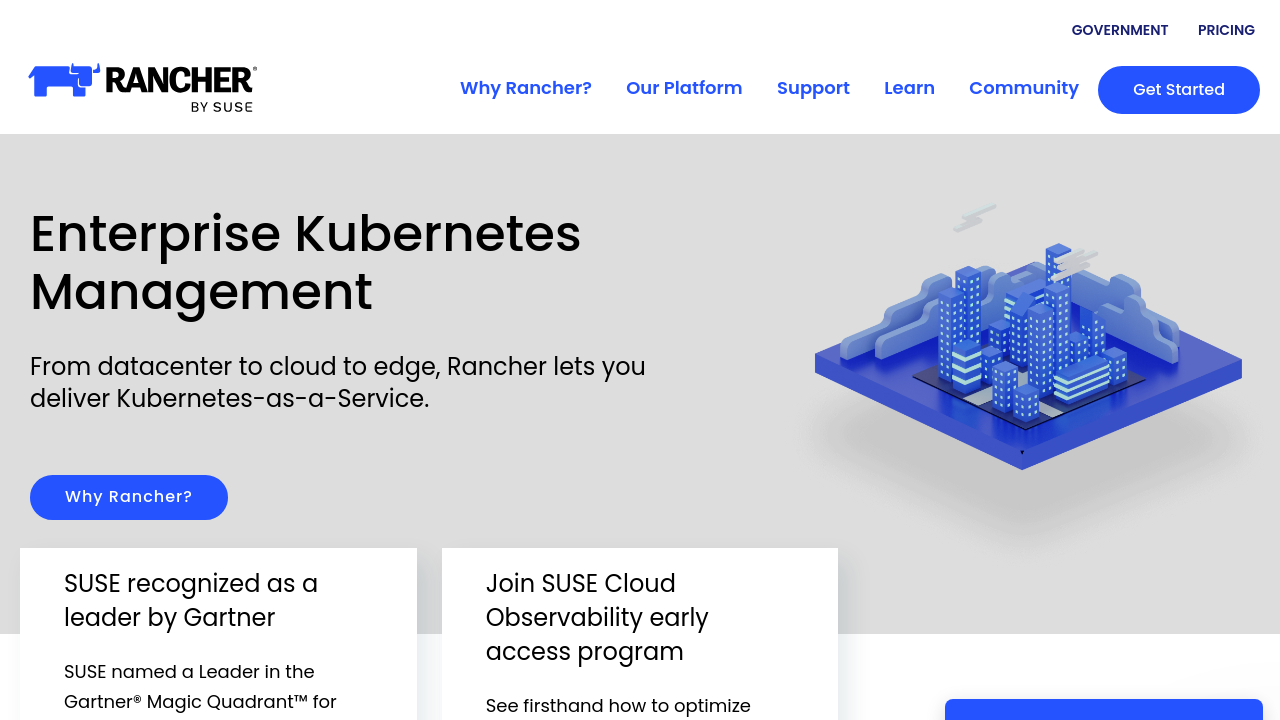
Task: Click the 'From datacenter to cloud to edge' text
Action: [338, 382]
